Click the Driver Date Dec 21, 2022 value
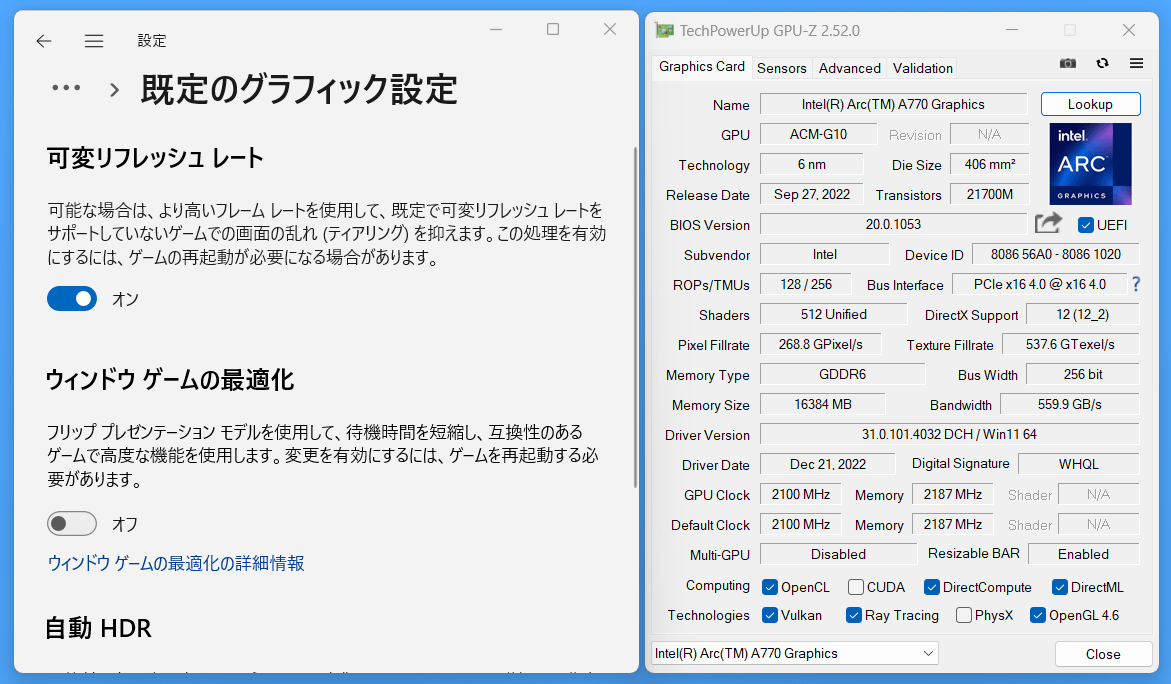 [x=827, y=464]
